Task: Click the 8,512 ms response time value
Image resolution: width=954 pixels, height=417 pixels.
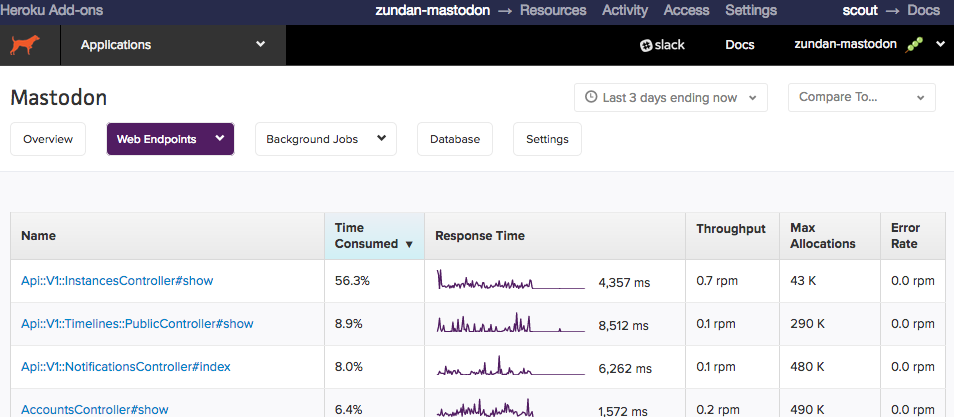Action: pos(624,326)
